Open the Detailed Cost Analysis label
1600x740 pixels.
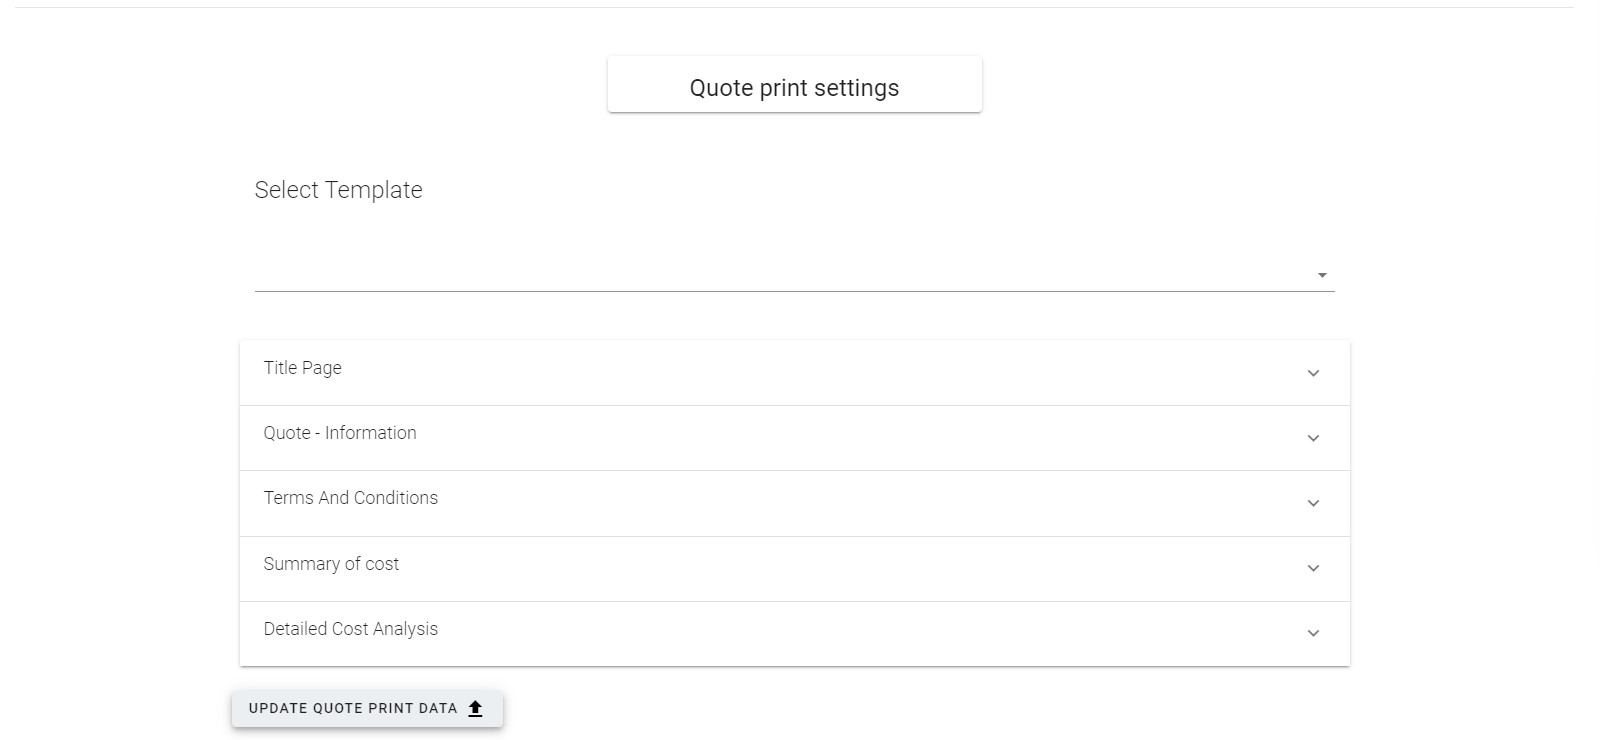click(x=350, y=629)
